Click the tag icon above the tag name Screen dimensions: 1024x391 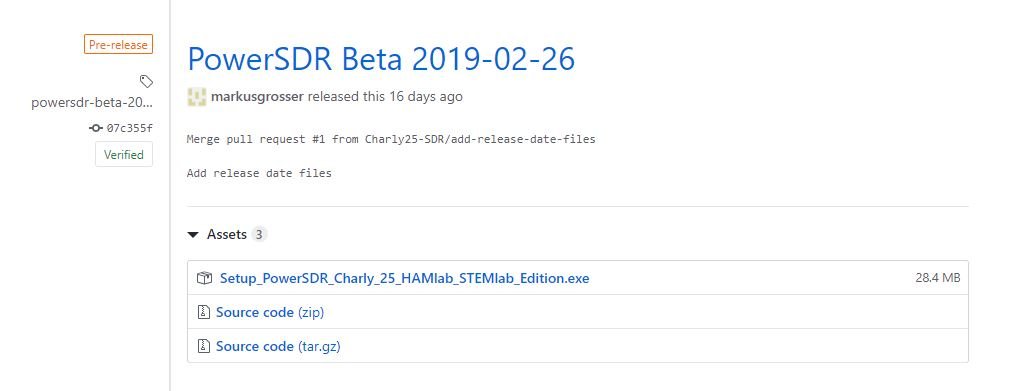pos(146,82)
